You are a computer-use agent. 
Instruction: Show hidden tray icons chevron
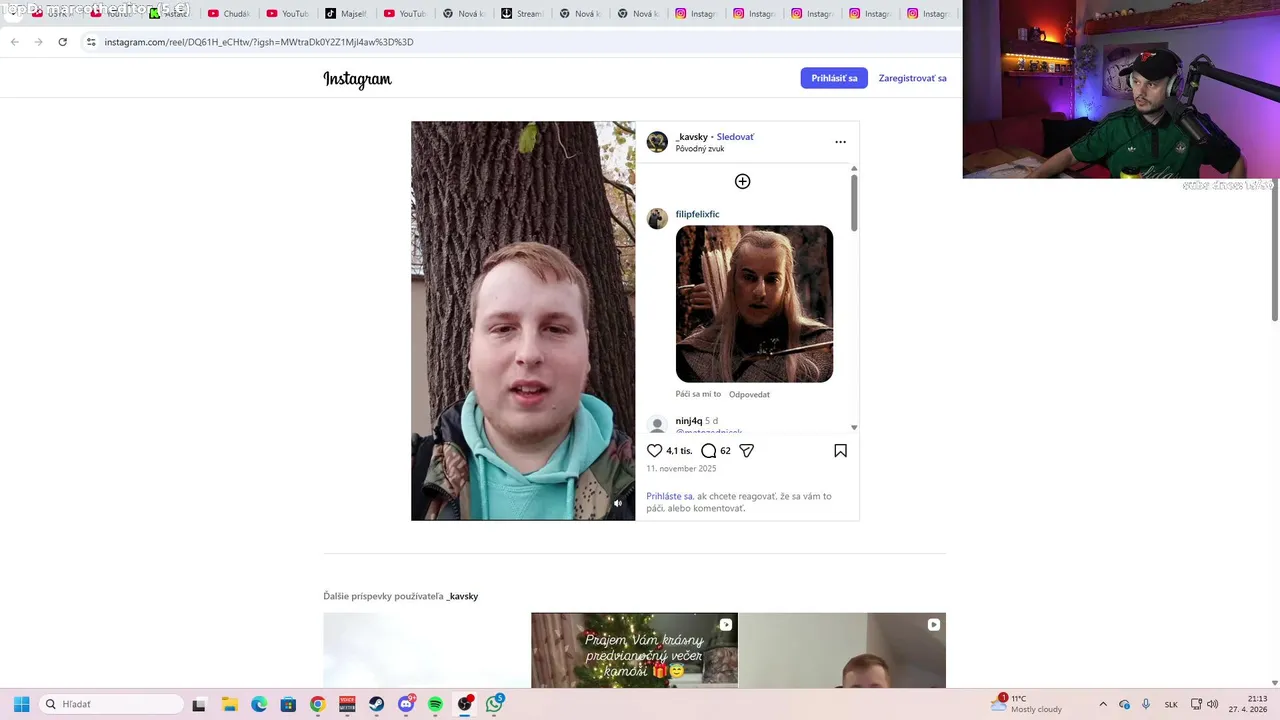click(1103, 704)
